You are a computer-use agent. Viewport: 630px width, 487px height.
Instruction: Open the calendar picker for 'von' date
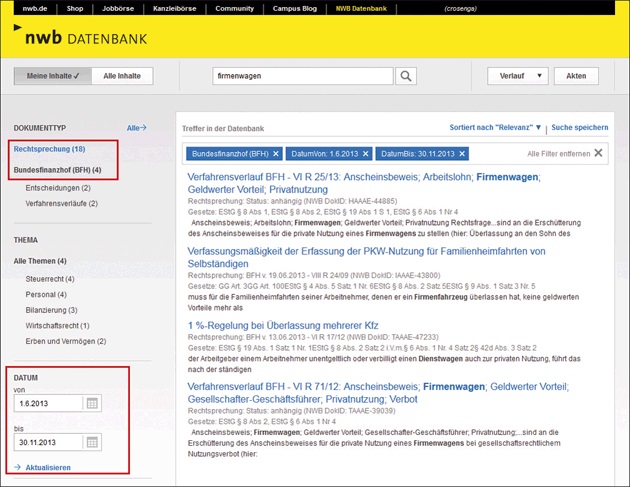(91, 403)
